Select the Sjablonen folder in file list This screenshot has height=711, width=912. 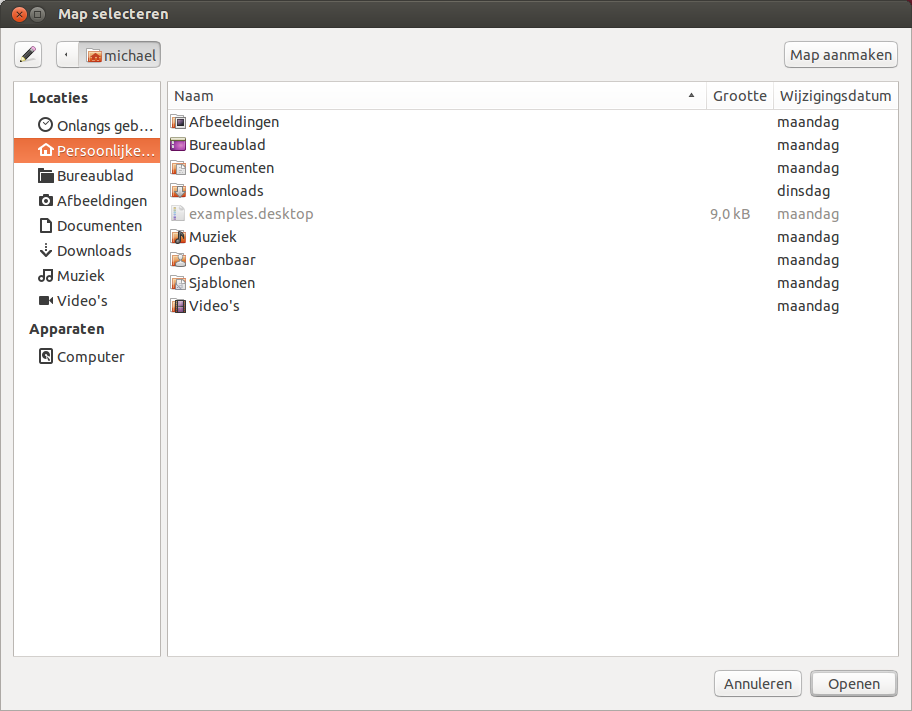[221, 283]
